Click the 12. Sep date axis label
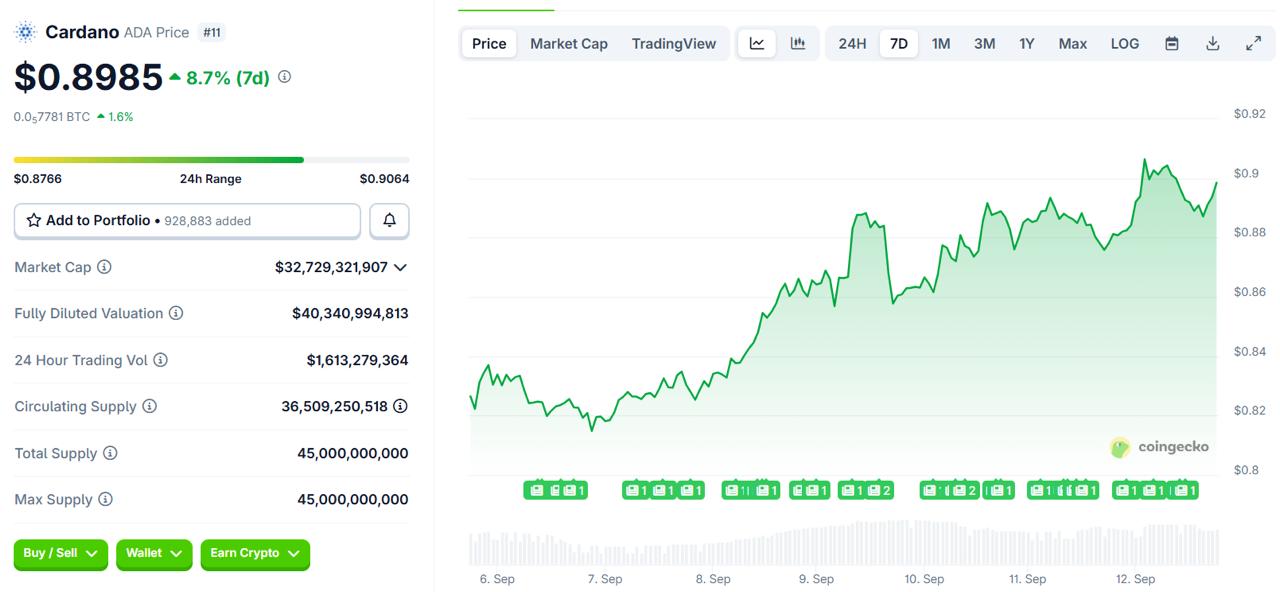The image size is (1280, 592). coord(1135,579)
